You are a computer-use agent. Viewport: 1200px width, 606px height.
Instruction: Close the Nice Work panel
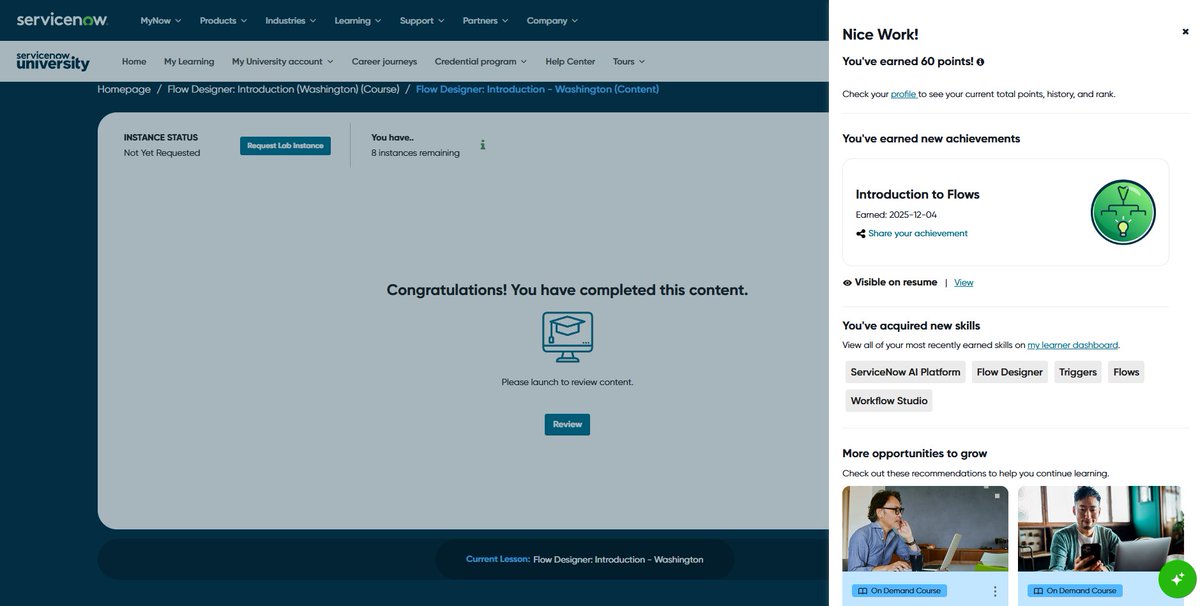pyautogui.click(x=1186, y=32)
